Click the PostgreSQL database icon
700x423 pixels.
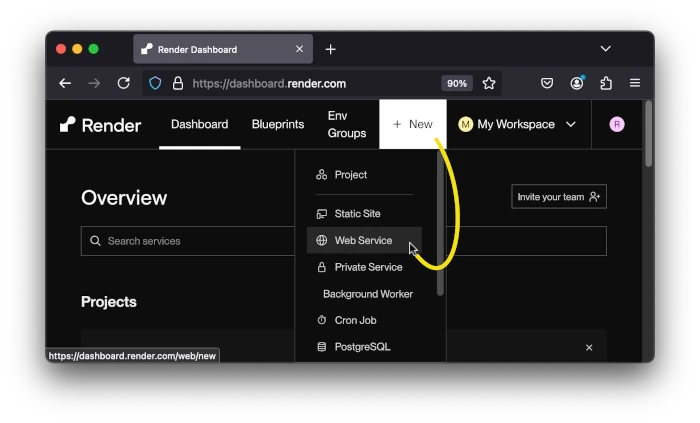(321, 347)
